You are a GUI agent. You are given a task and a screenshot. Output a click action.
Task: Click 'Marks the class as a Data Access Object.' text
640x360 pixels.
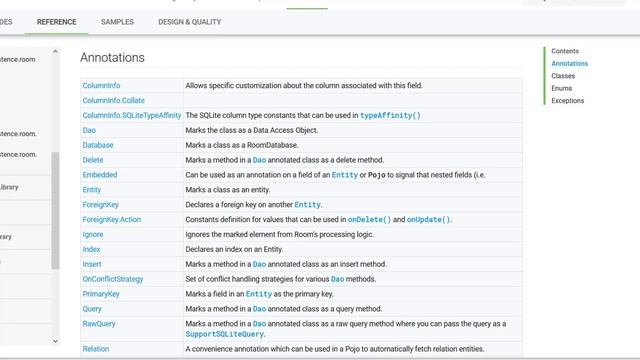tap(251, 130)
